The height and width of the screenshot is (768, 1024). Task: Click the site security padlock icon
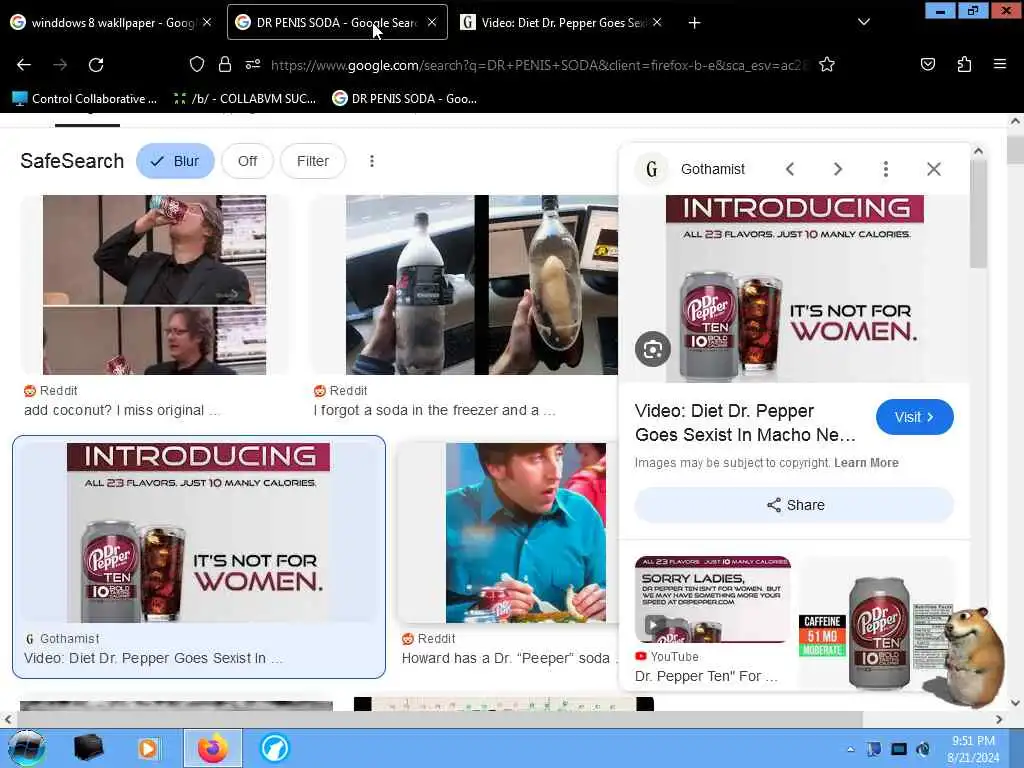click(225, 64)
